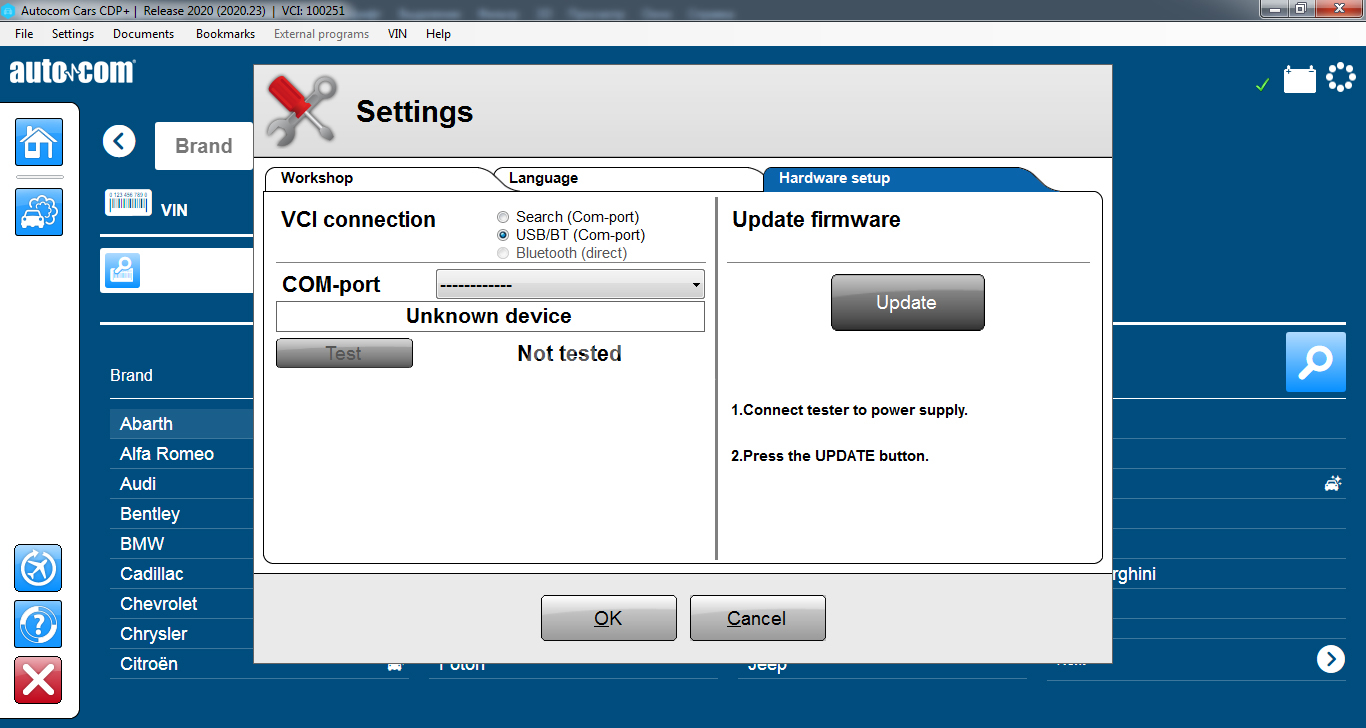Open the Help menu
This screenshot has height=728, width=1366.
tap(438, 34)
